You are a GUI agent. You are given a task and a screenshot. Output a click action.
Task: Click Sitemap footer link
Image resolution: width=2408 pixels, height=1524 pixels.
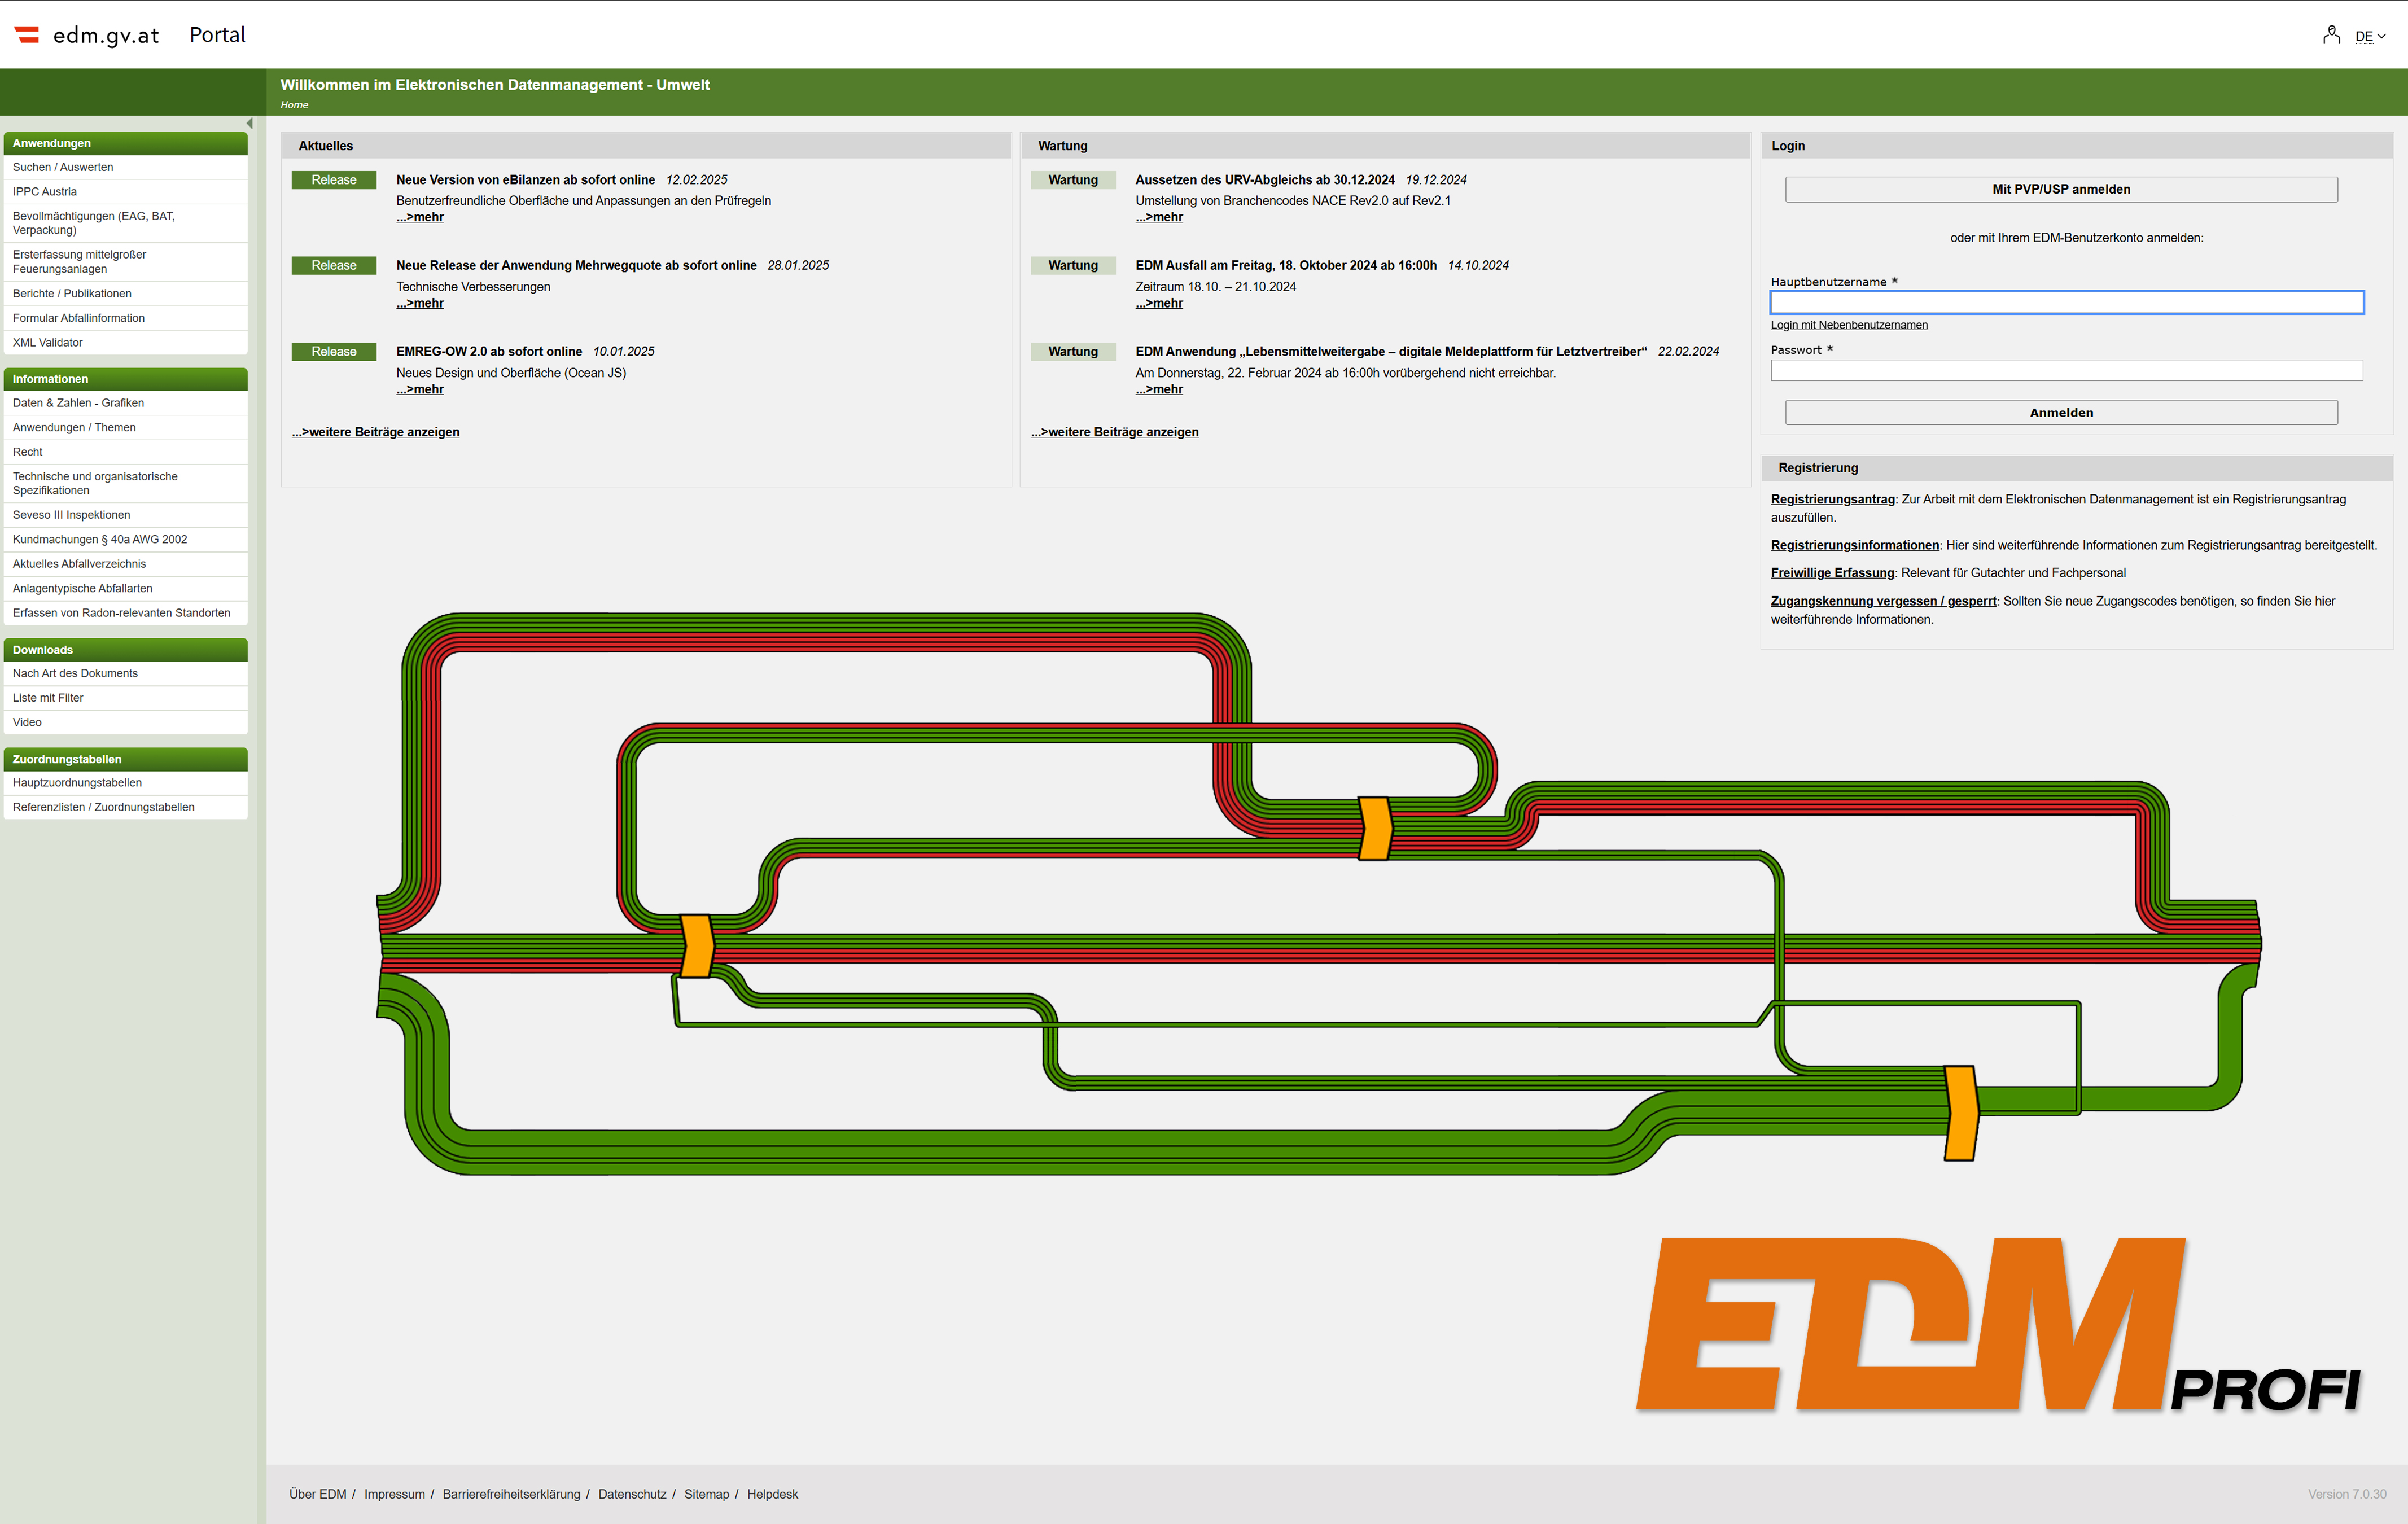[706, 1494]
